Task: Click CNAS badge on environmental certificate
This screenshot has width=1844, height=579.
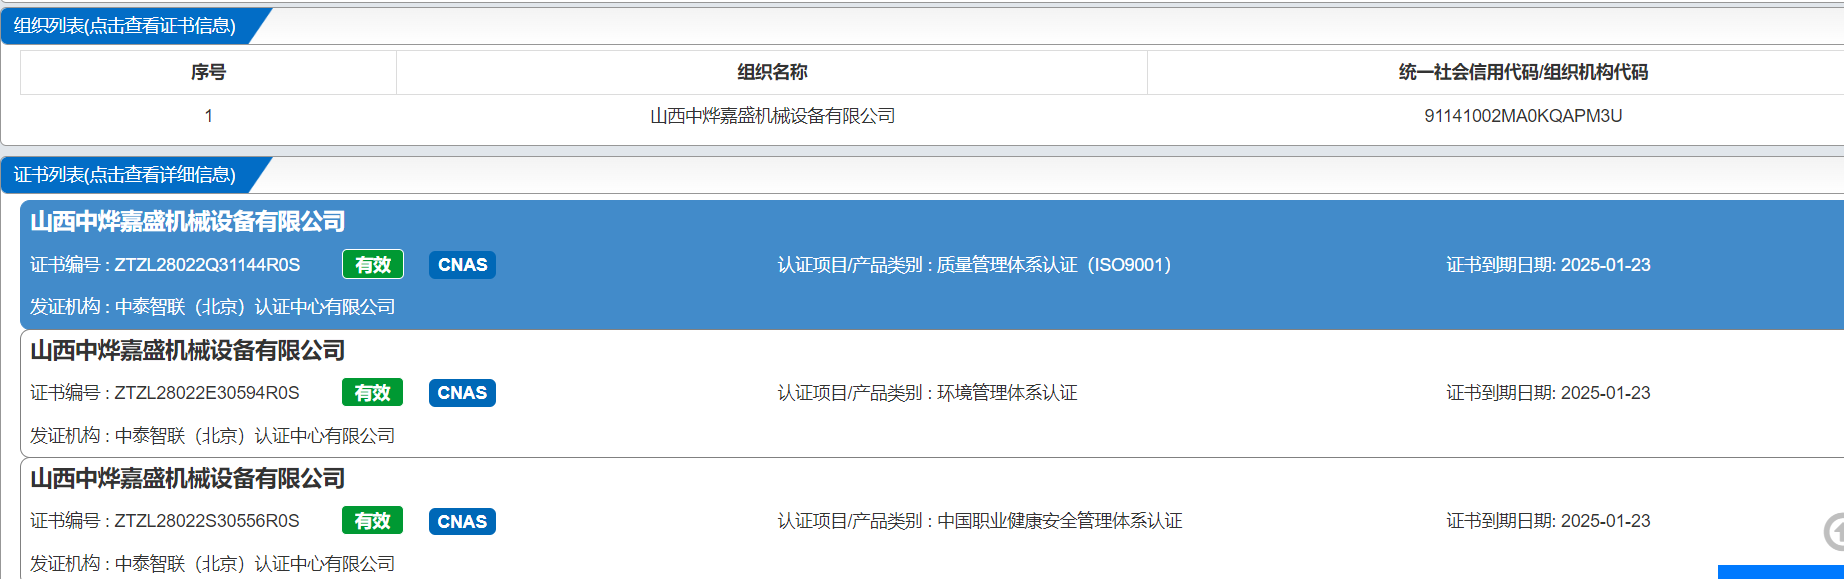Action: click(x=462, y=392)
